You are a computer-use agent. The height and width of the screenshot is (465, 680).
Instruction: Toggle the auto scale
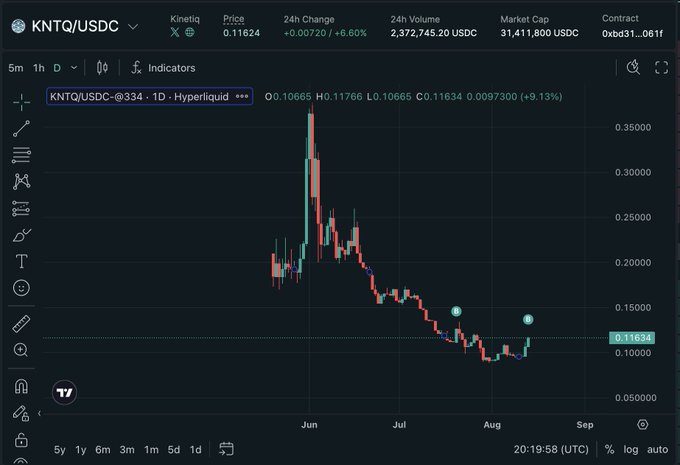657,449
